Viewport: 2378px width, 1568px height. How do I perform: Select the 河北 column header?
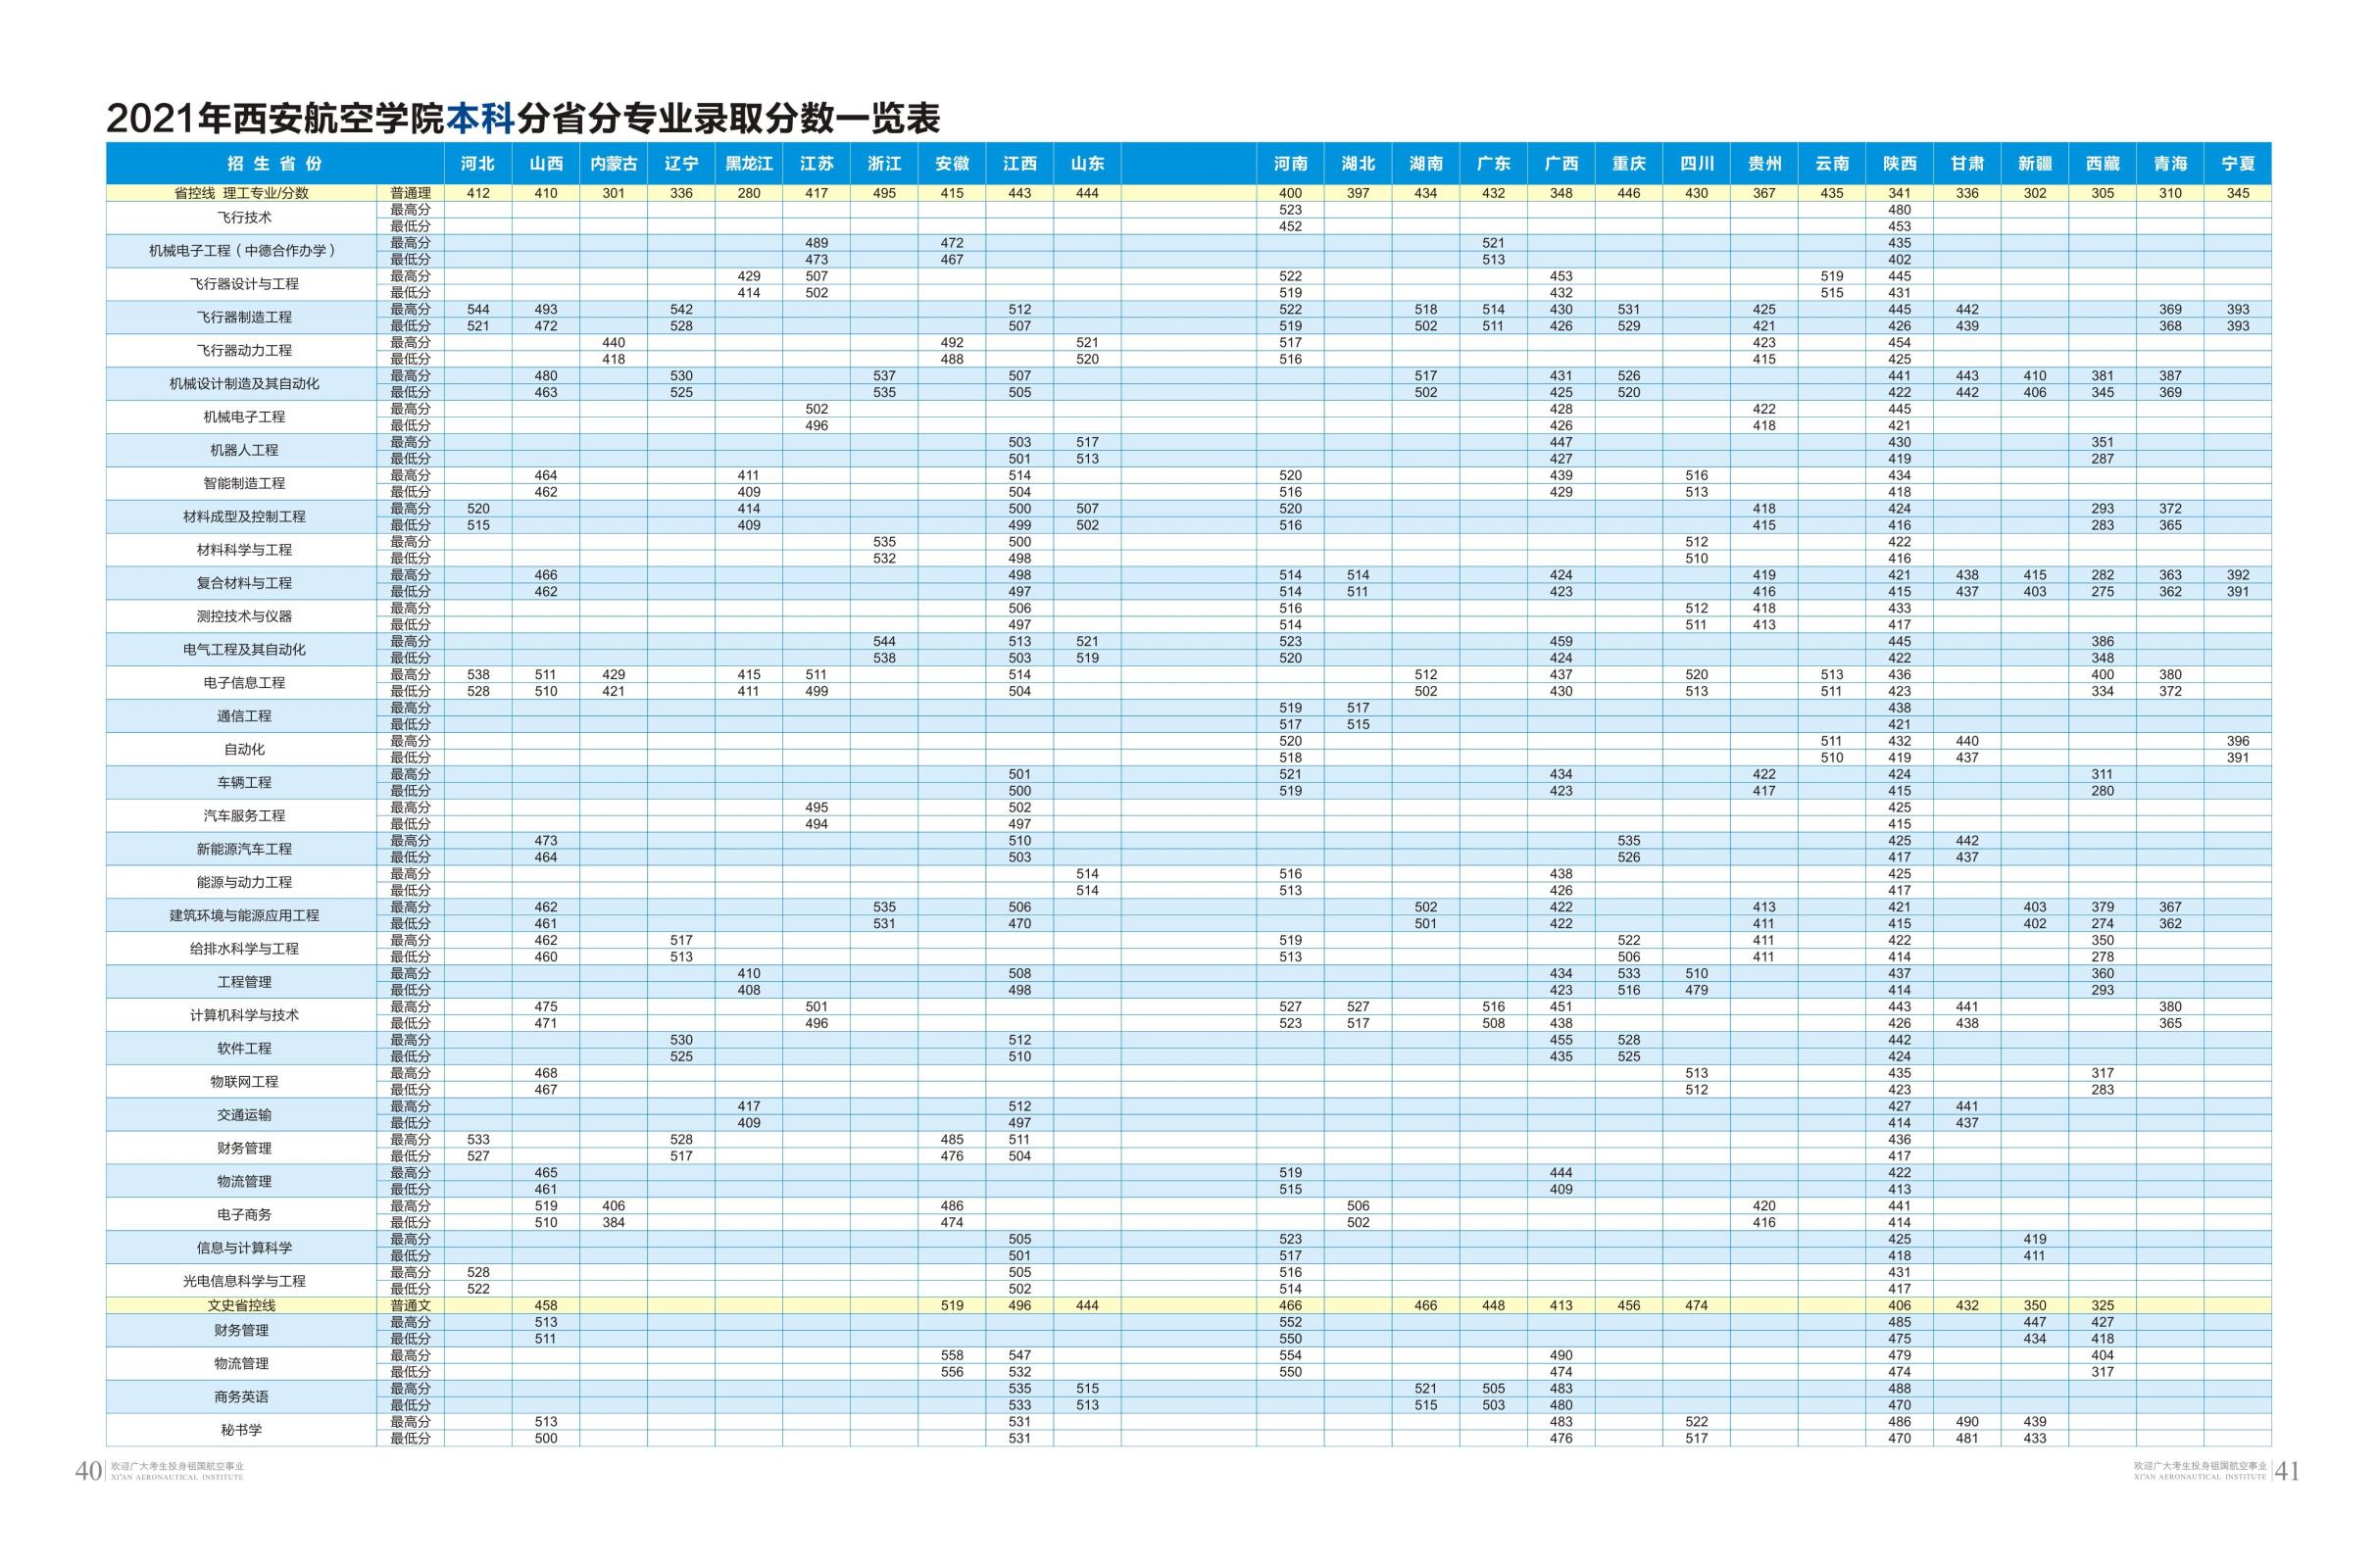478,164
